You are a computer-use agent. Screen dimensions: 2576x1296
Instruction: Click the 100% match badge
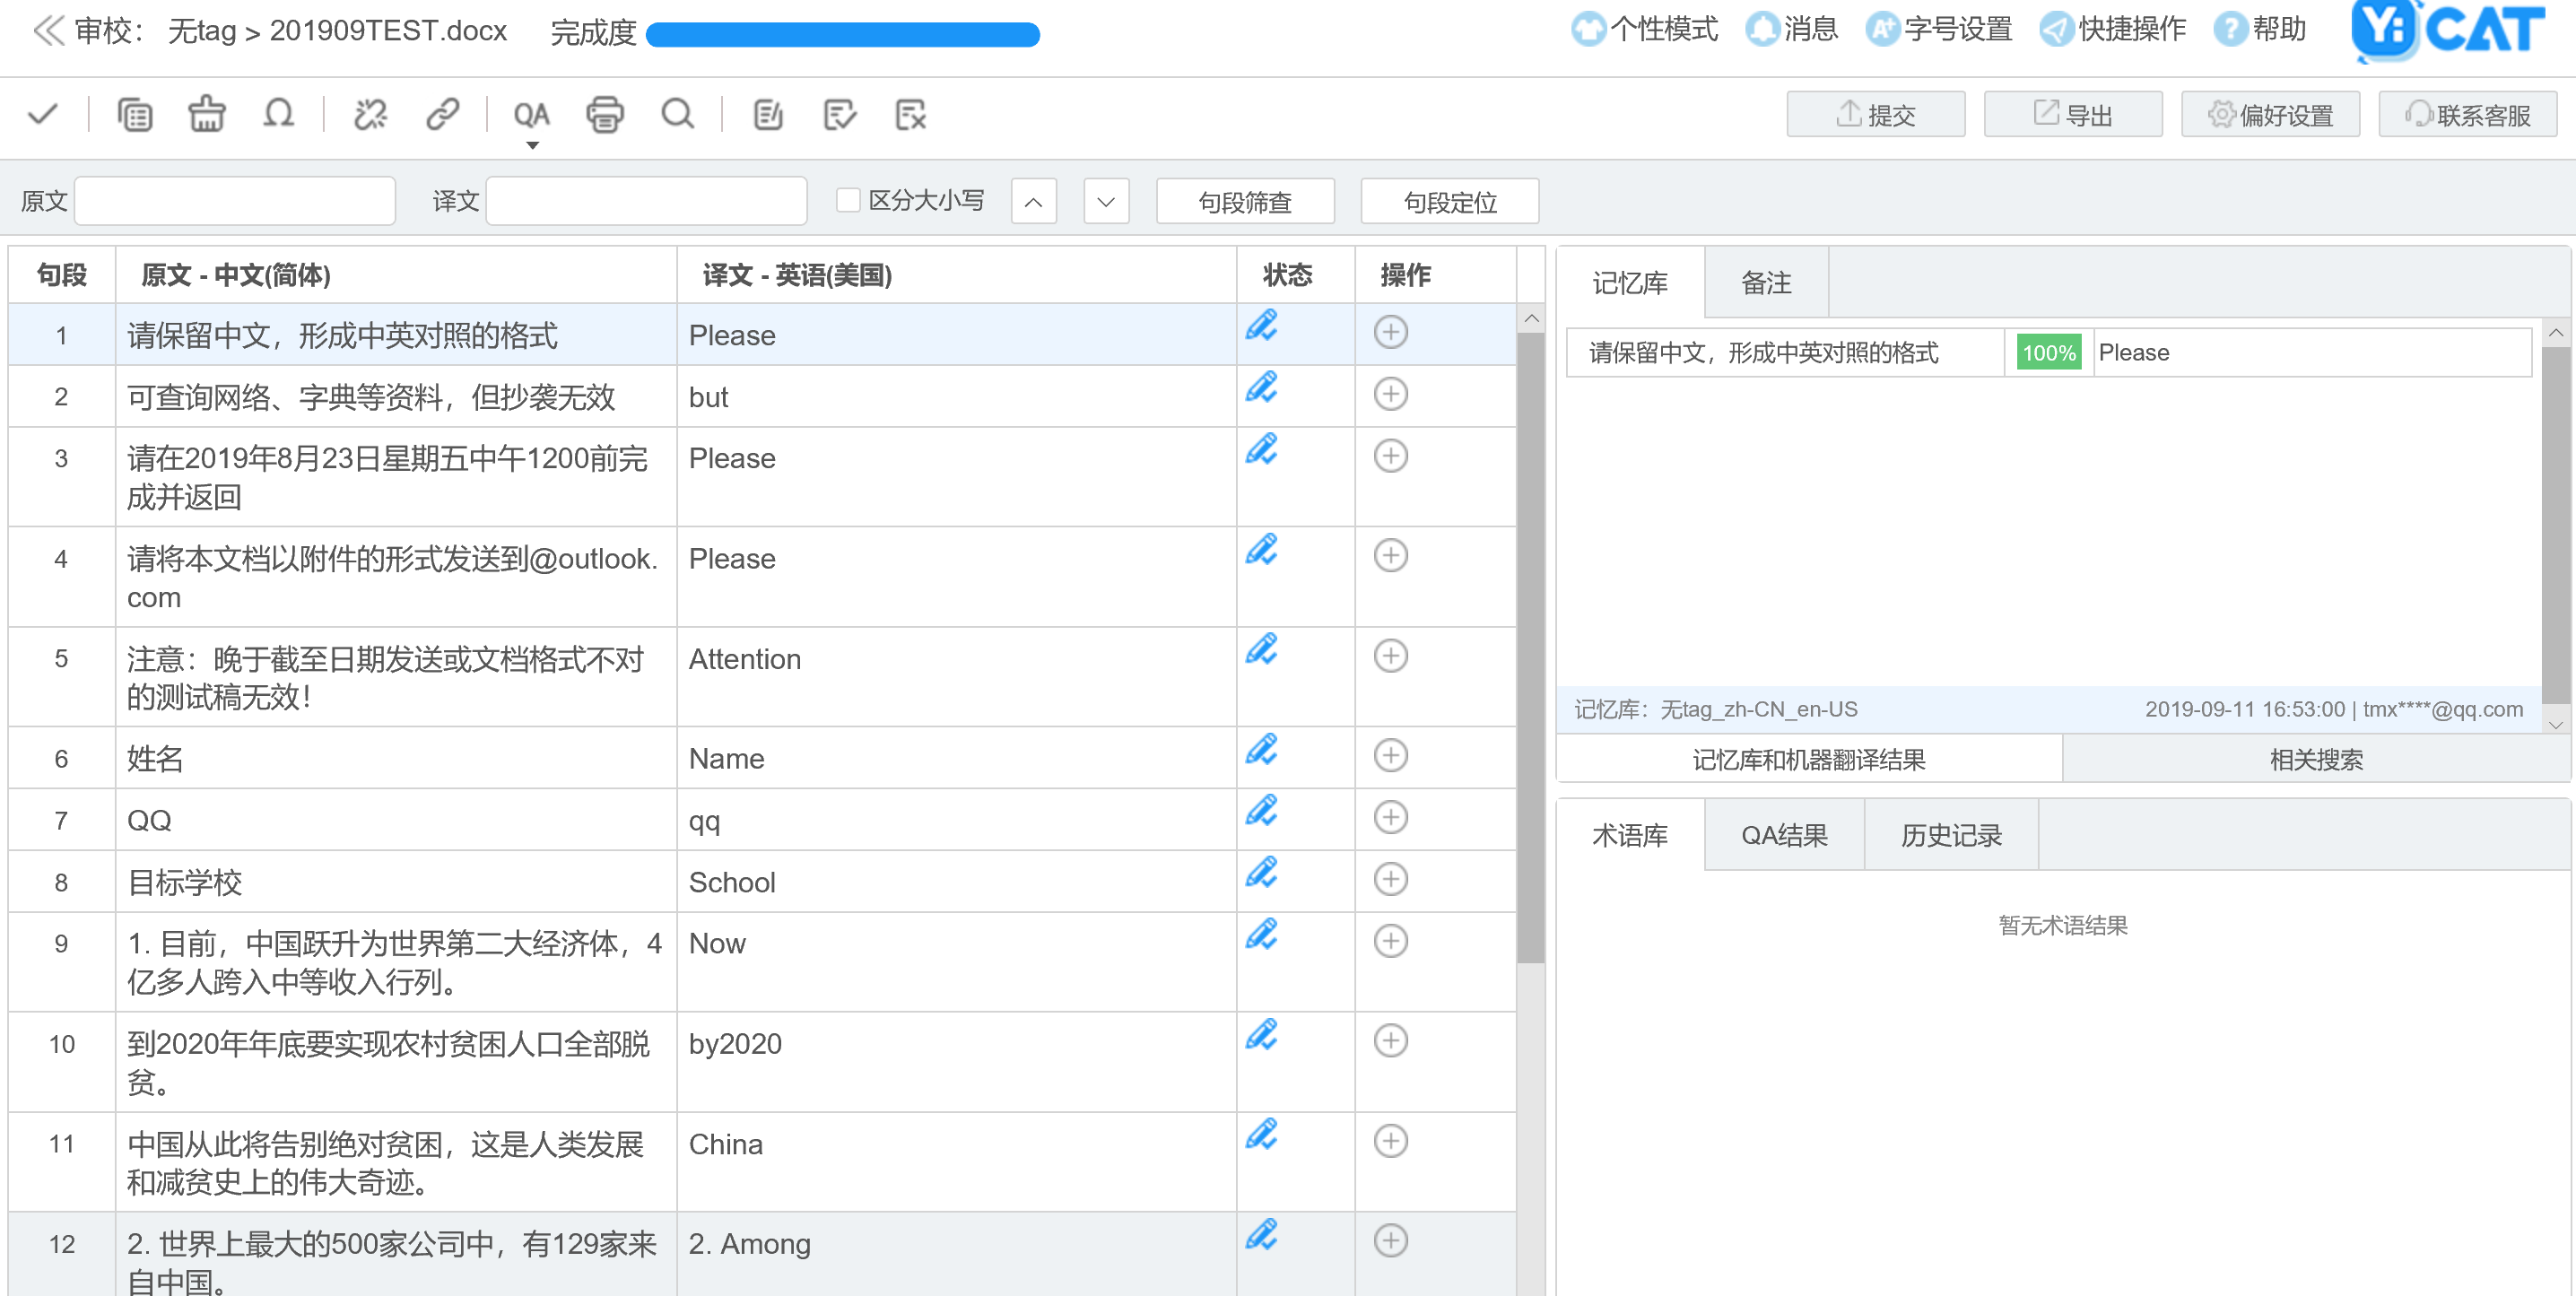click(2048, 353)
